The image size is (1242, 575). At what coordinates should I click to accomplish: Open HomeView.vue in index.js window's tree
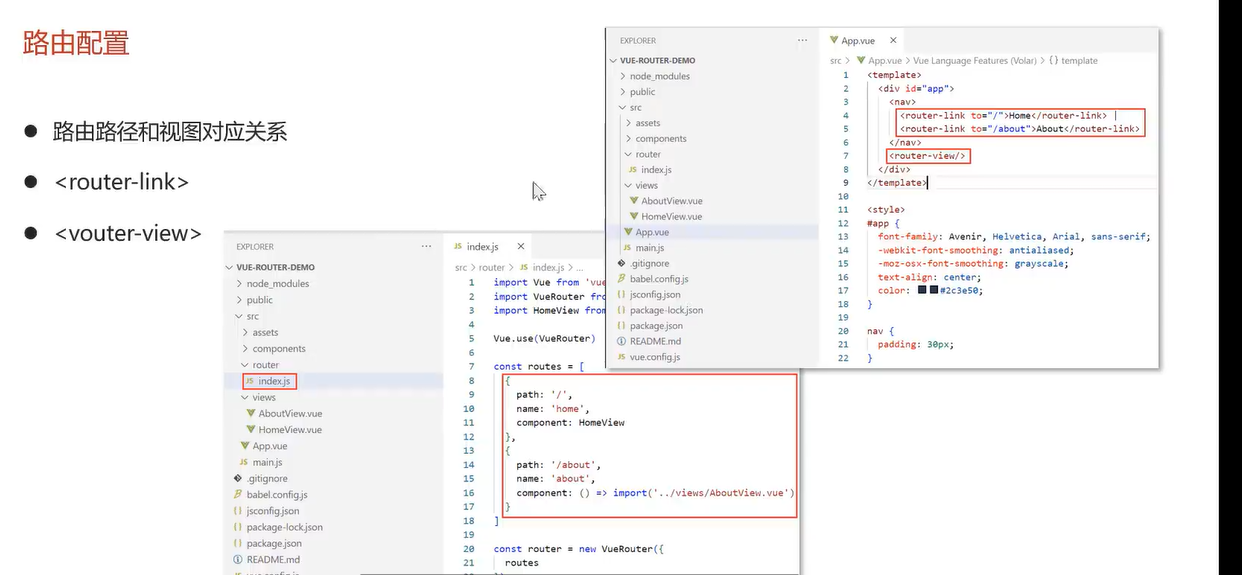coord(290,429)
